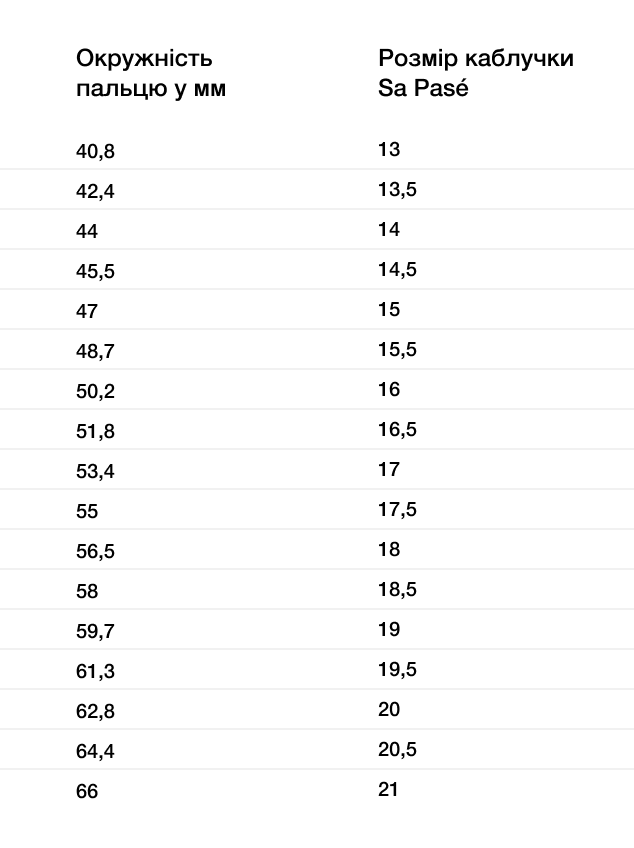Select ring size 21 in last row
The image size is (634, 848).
point(388,790)
